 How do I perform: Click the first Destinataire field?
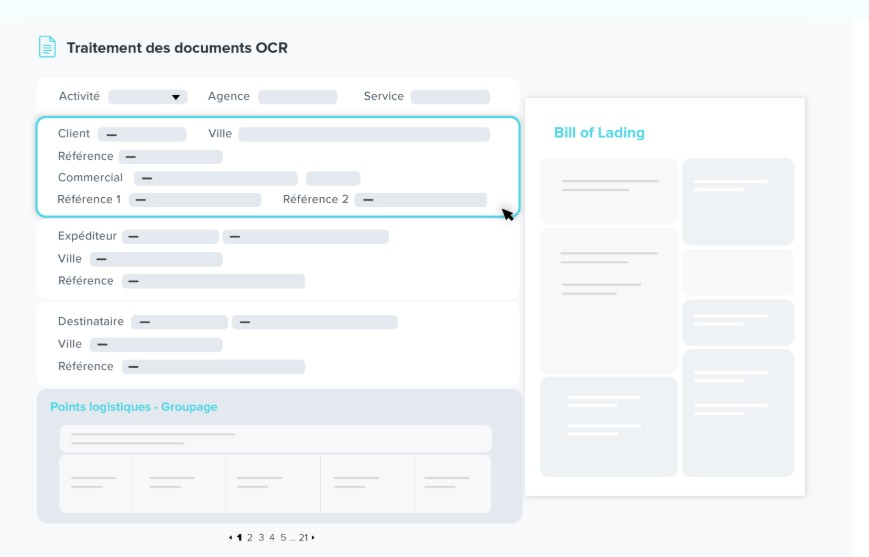[x=179, y=322]
